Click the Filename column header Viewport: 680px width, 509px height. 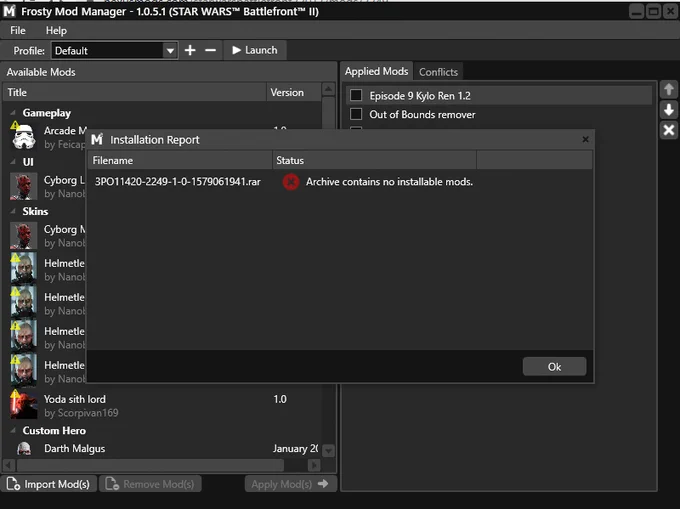pyautogui.click(x=180, y=160)
